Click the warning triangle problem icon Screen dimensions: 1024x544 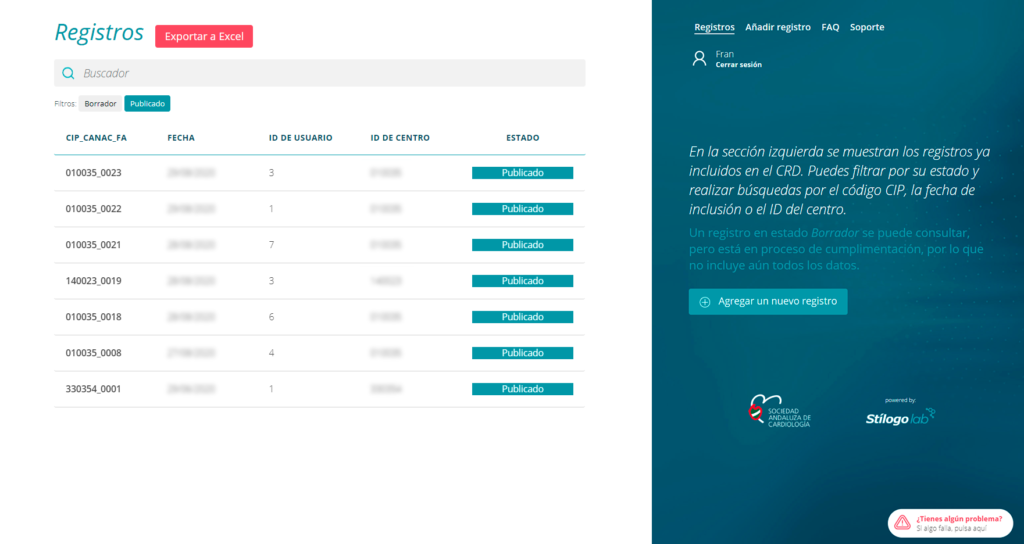pos(902,522)
